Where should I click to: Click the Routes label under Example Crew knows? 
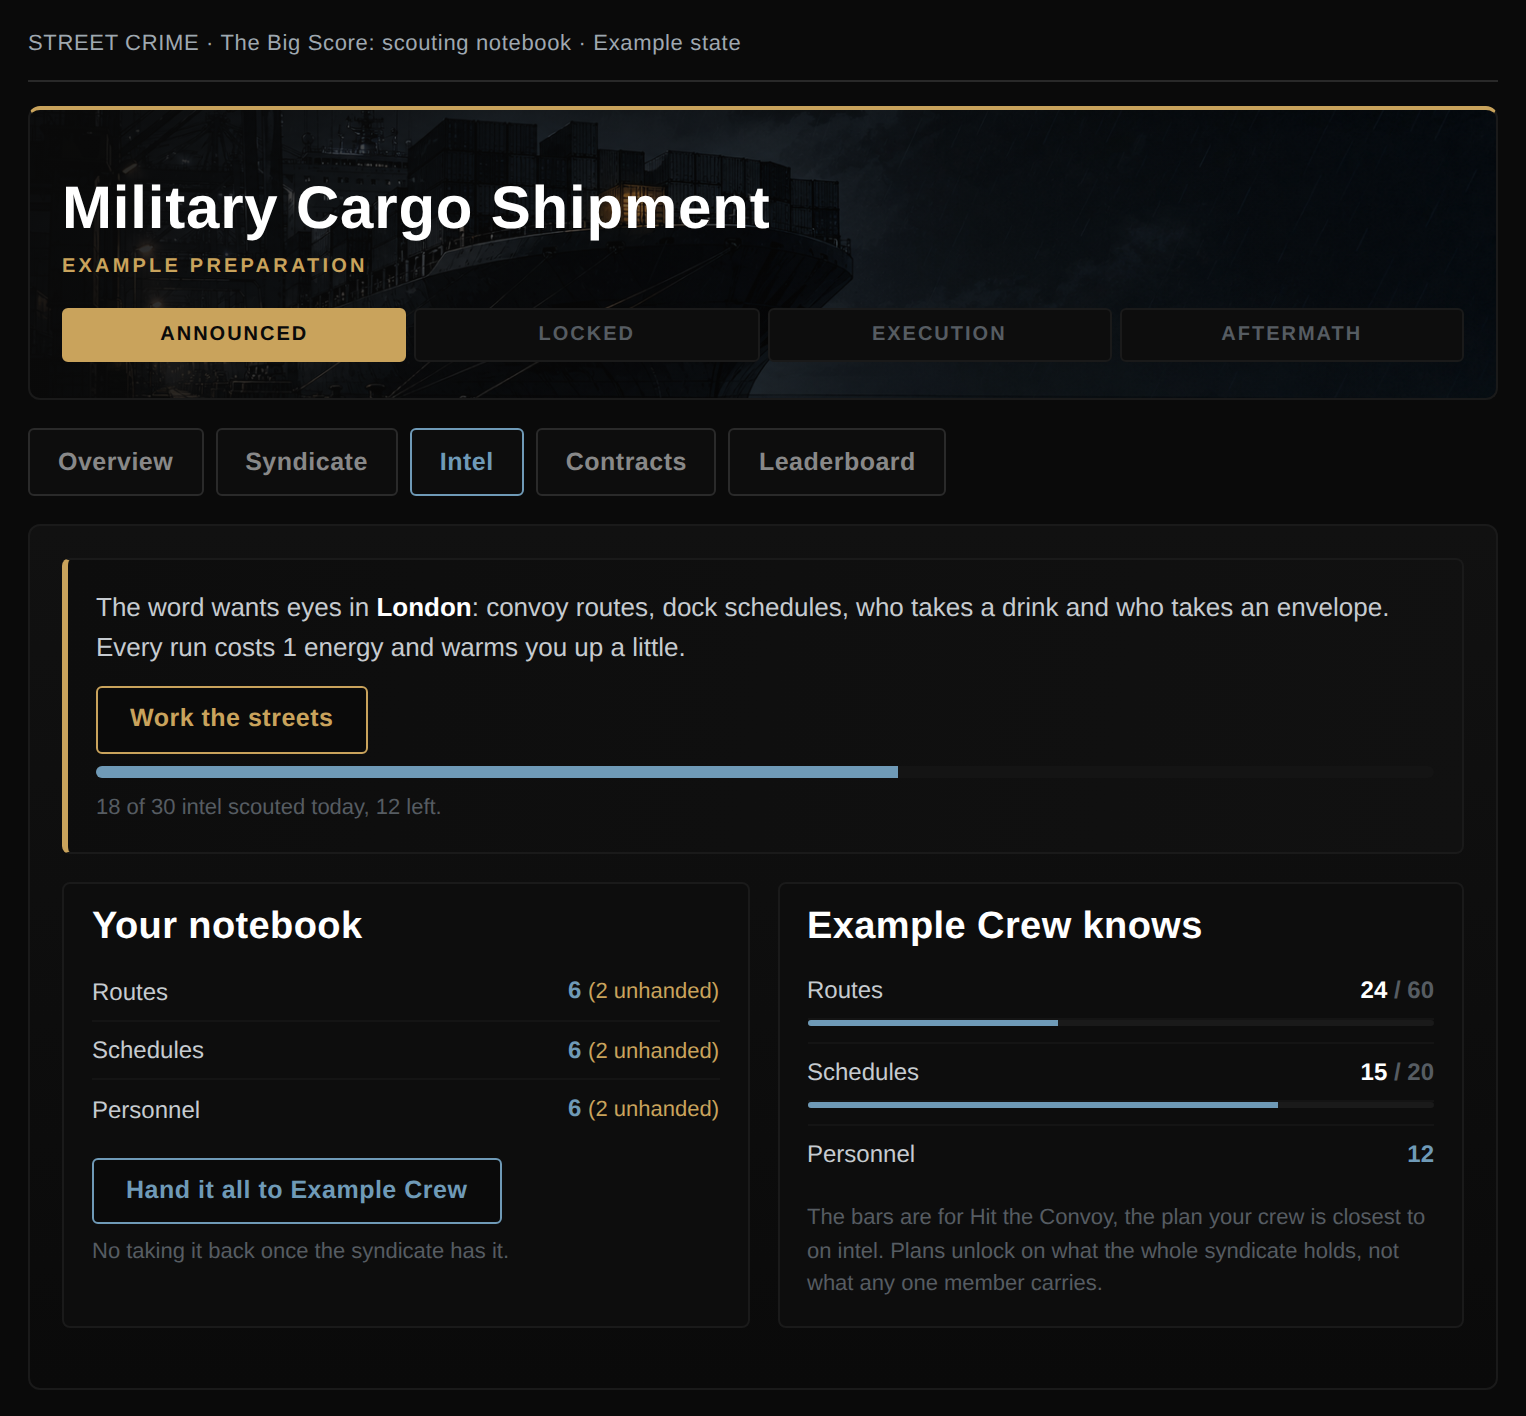coord(845,990)
